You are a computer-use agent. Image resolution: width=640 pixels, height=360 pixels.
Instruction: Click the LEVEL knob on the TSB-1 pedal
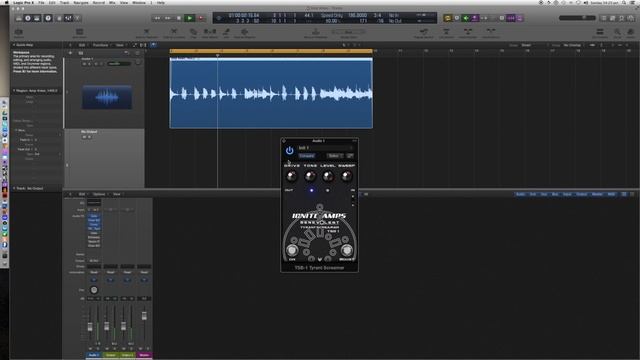328,176
